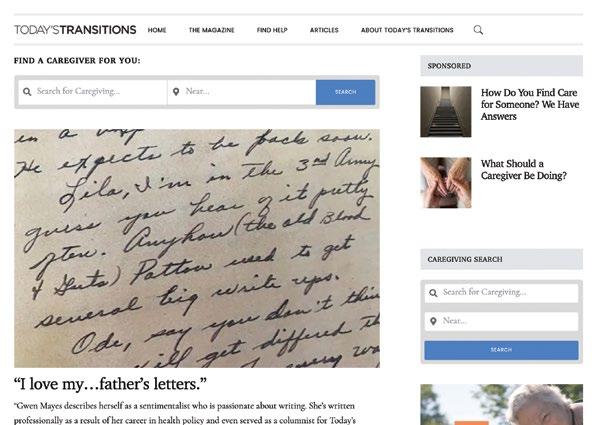The image size is (602, 425).
Task: Click the wide blue sidebar Search button
Action: [x=501, y=350]
